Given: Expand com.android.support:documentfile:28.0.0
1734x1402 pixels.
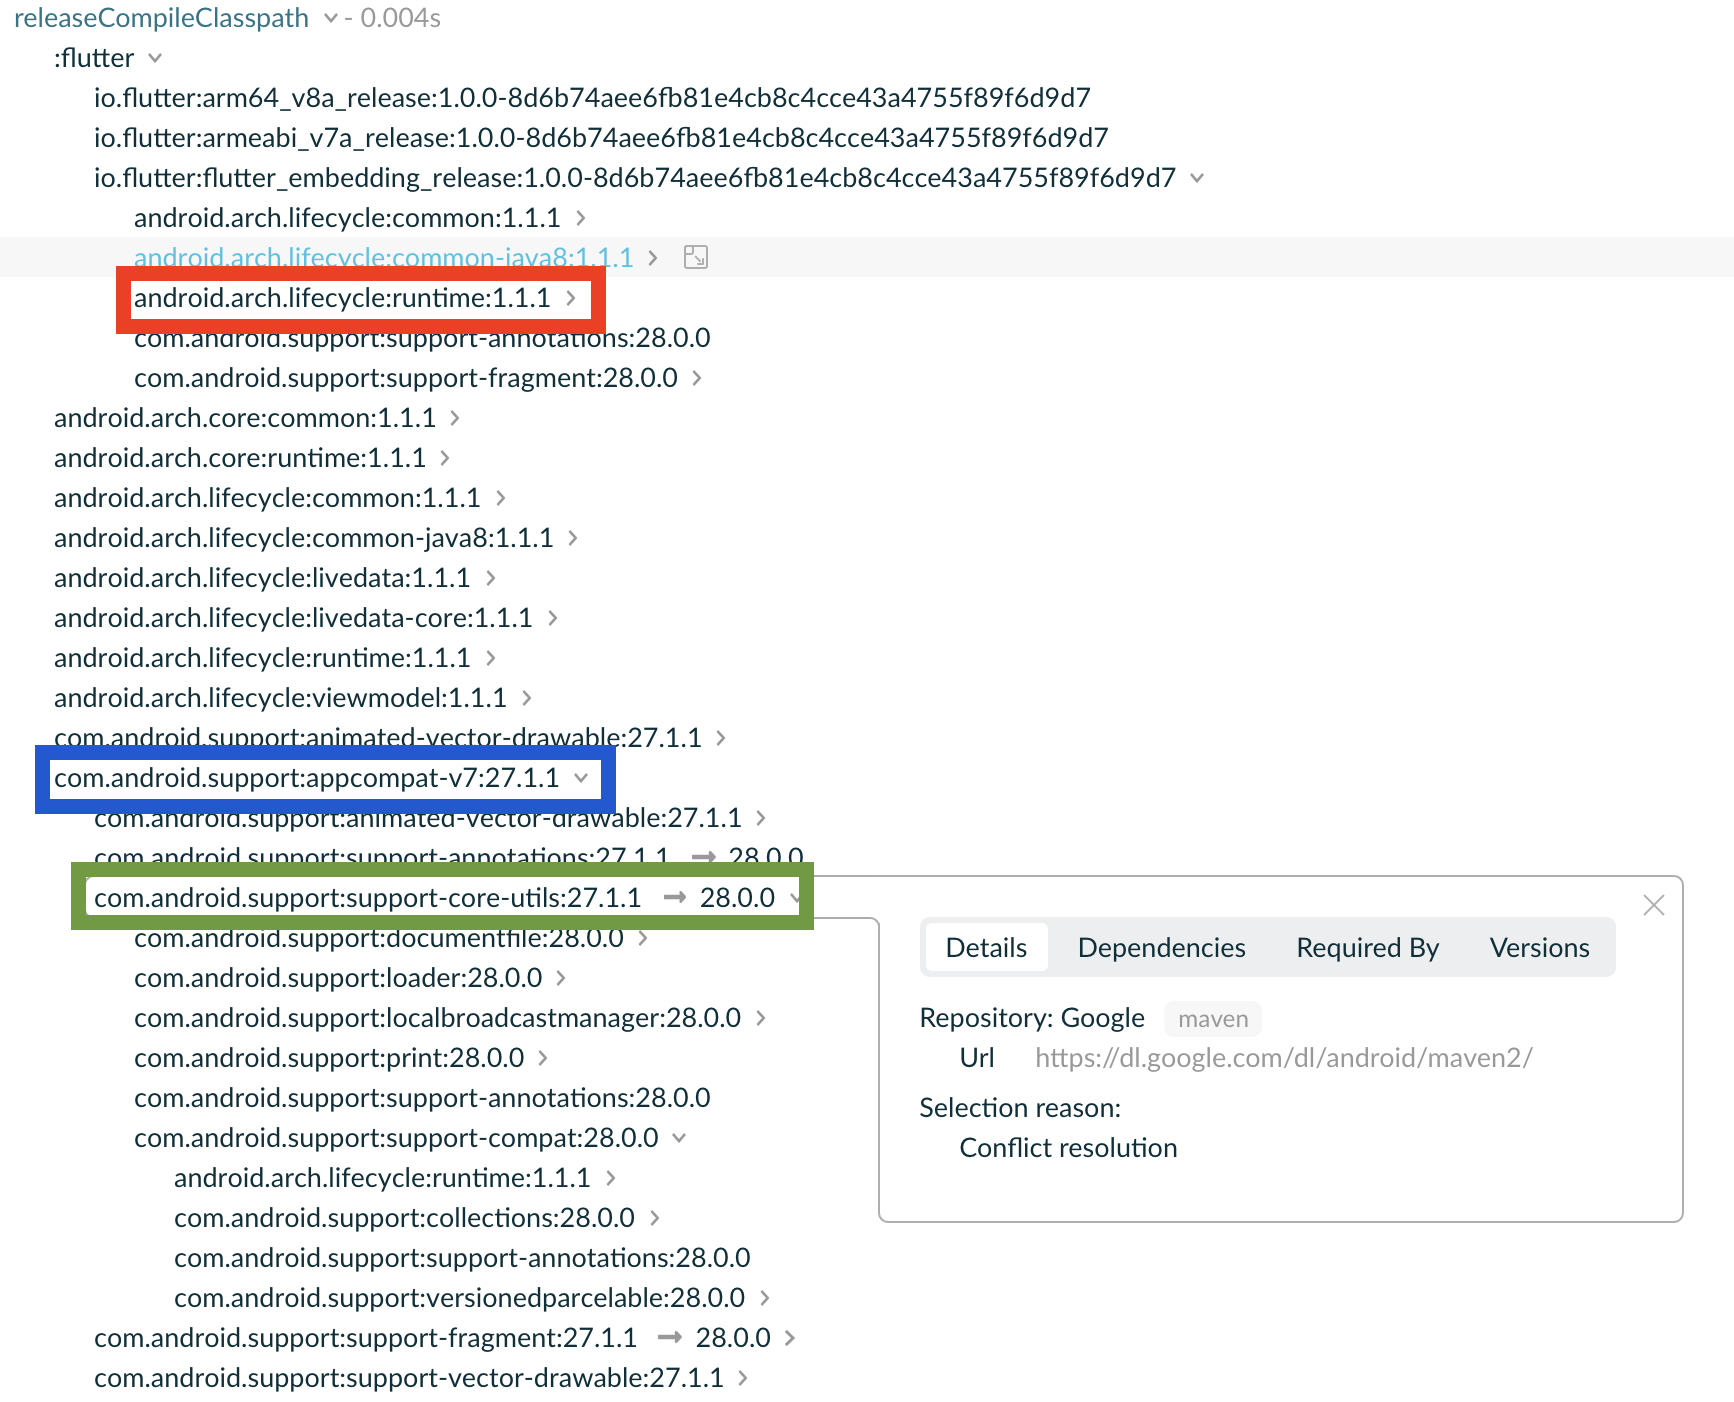Looking at the screenshot, I should pyautogui.click(x=644, y=938).
